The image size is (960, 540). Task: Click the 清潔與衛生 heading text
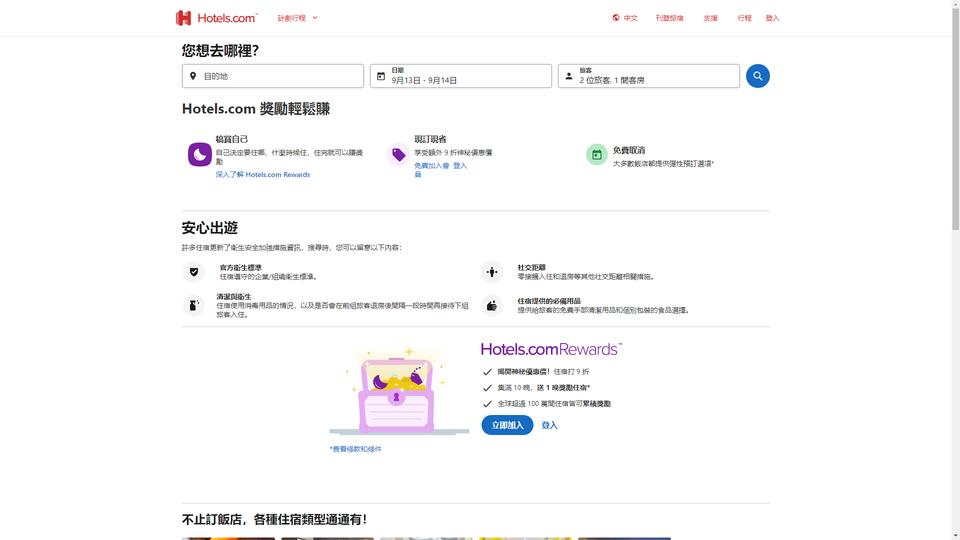pos(234,296)
